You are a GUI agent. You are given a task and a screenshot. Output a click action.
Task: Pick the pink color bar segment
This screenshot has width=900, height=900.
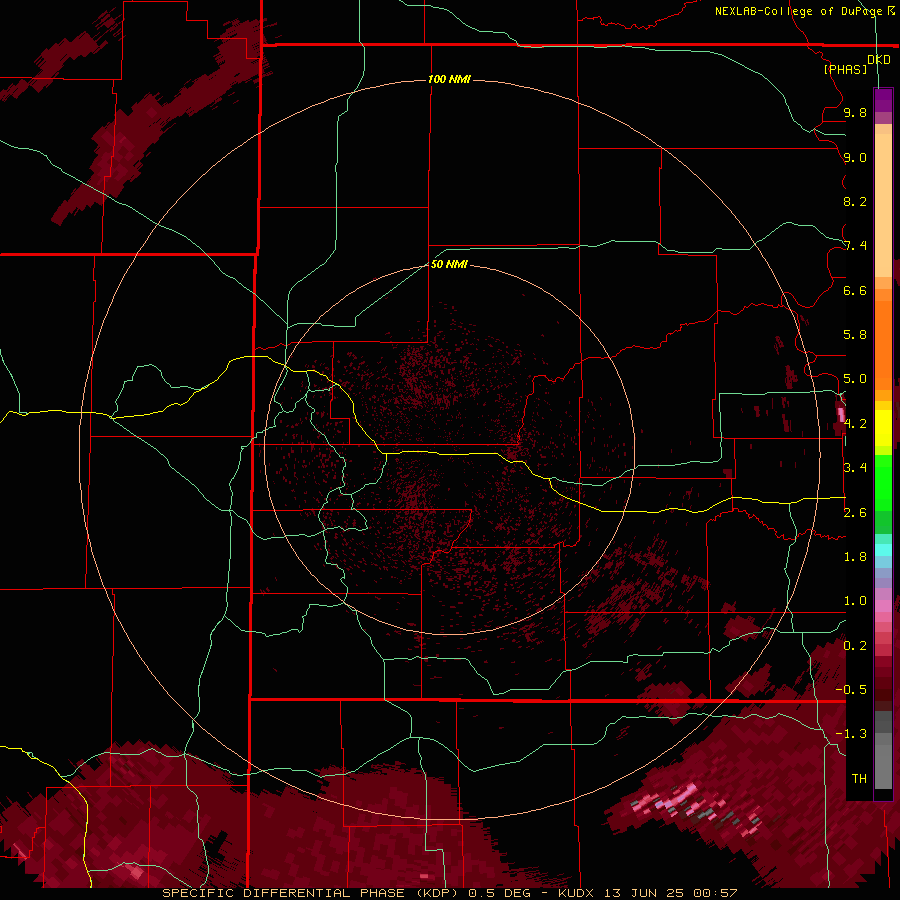point(883,606)
